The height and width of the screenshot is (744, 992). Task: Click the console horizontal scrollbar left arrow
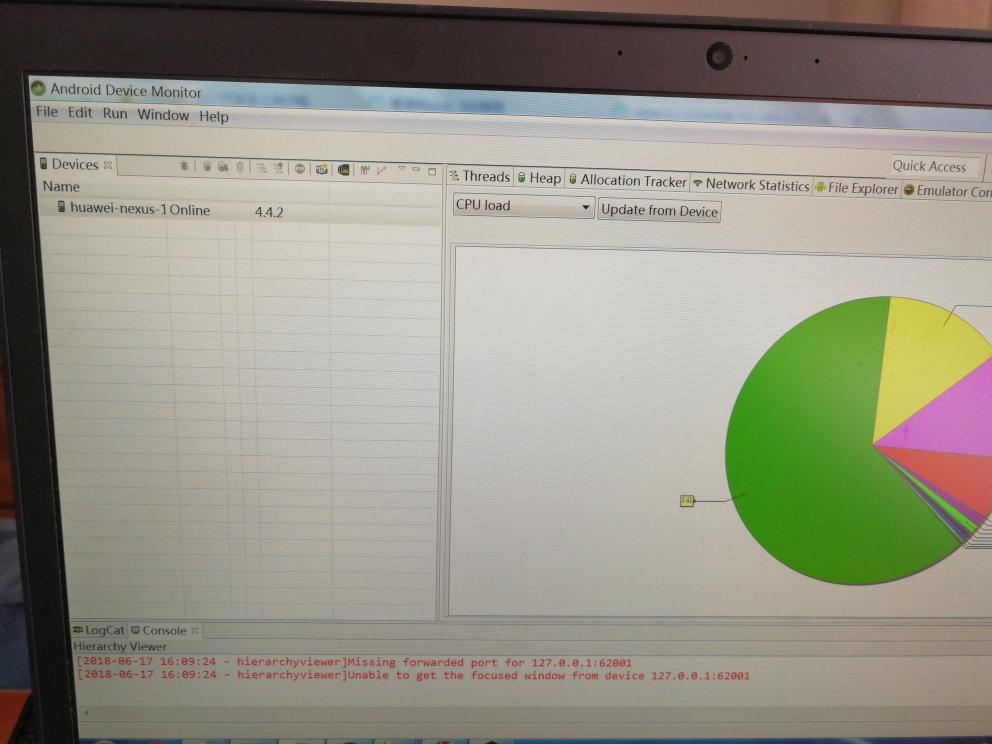87,712
